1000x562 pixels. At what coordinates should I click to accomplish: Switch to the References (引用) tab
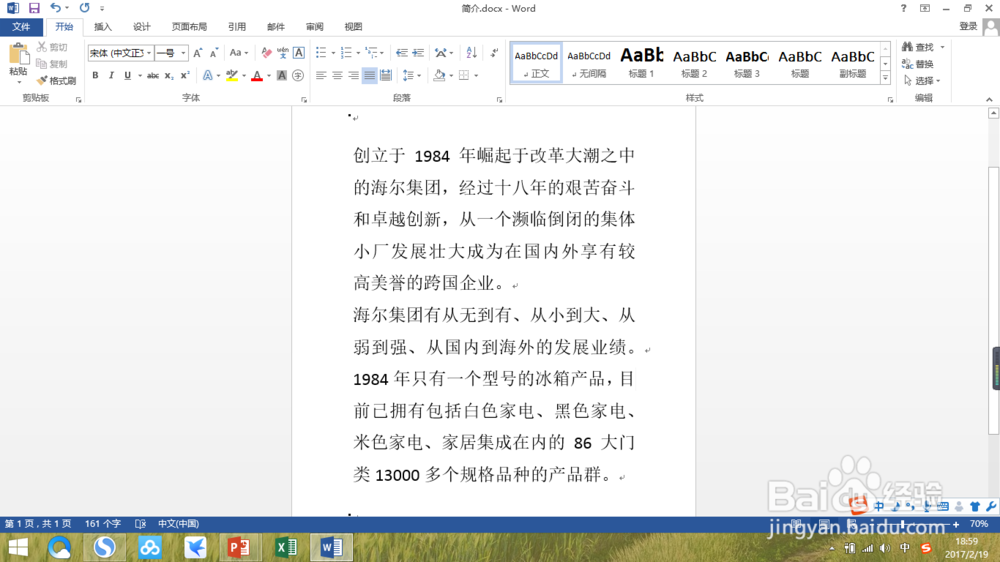[x=237, y=27]
